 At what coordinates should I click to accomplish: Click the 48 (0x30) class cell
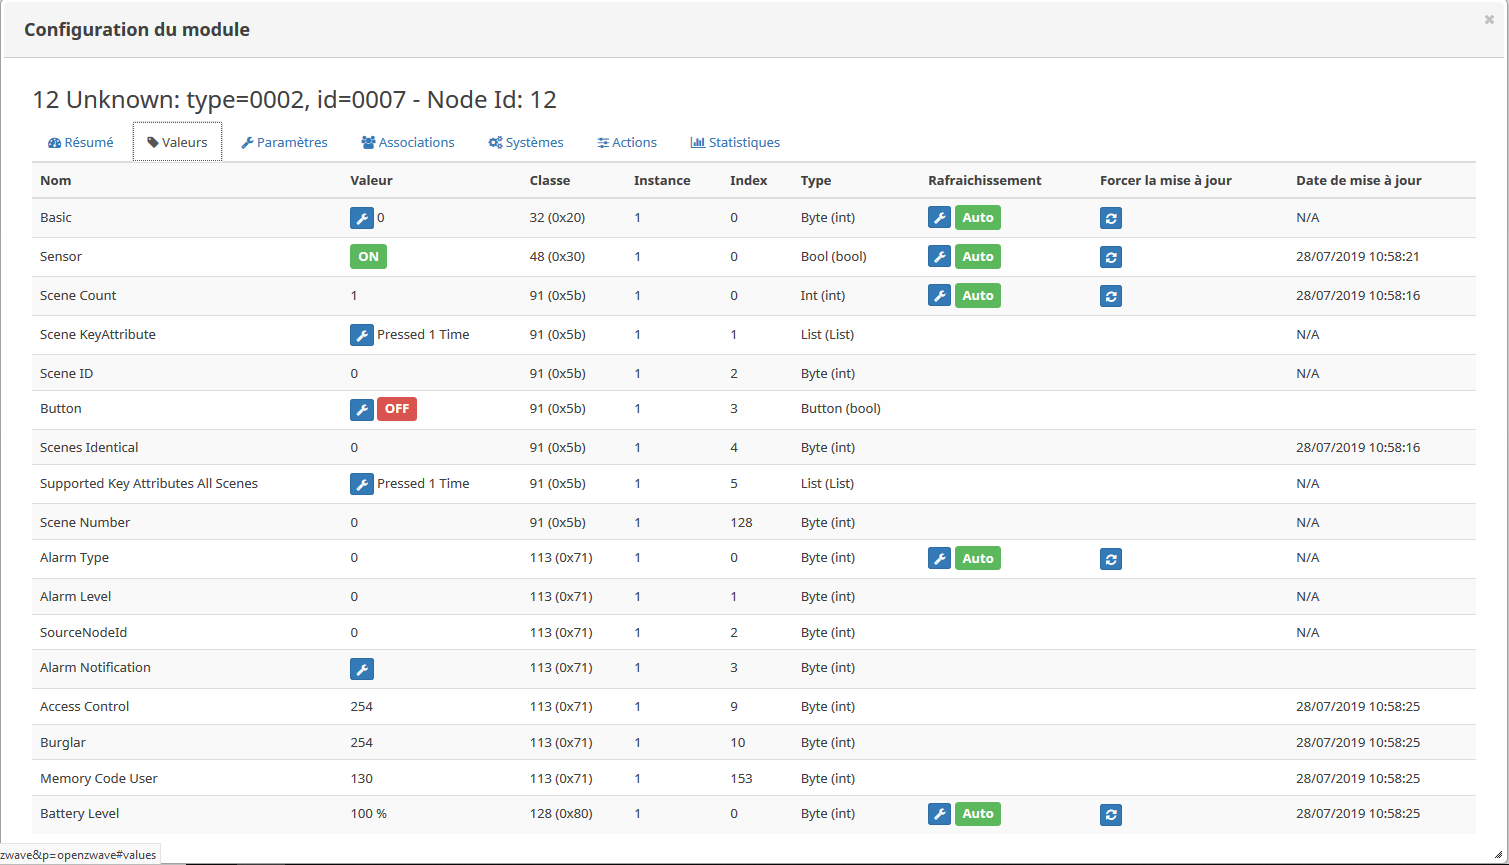pyautogui.click(x=558, y=257)
